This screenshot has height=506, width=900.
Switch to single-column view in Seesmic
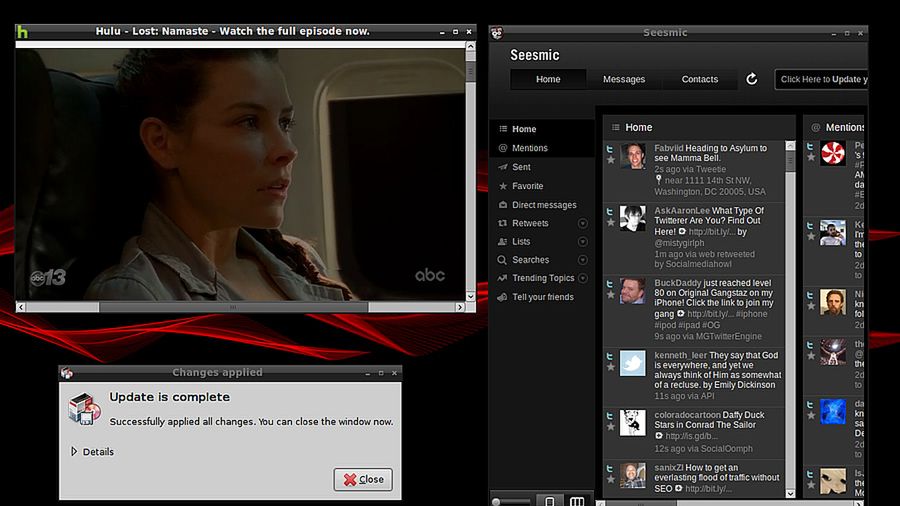(x=549, y=501)
